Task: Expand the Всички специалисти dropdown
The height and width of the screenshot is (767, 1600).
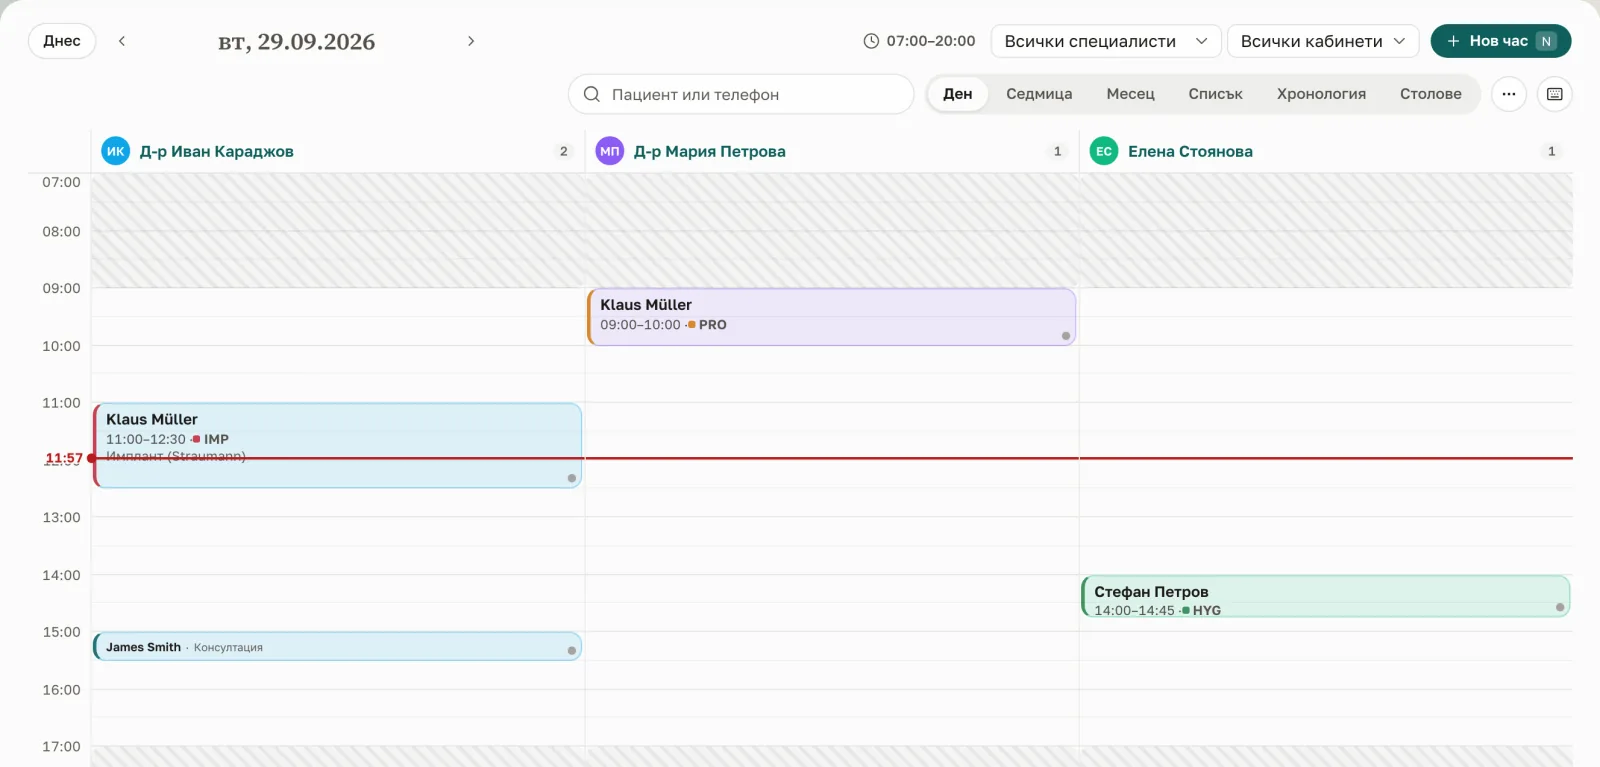Action: 1106,41
